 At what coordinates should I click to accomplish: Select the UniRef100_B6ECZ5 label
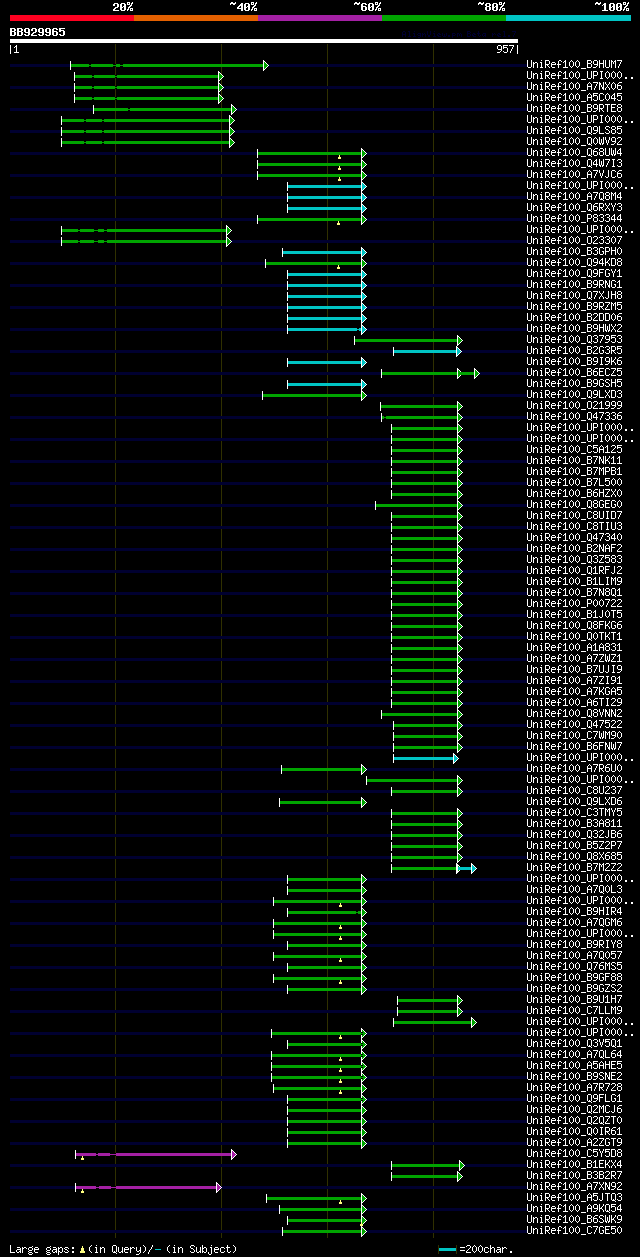point(574,373)
